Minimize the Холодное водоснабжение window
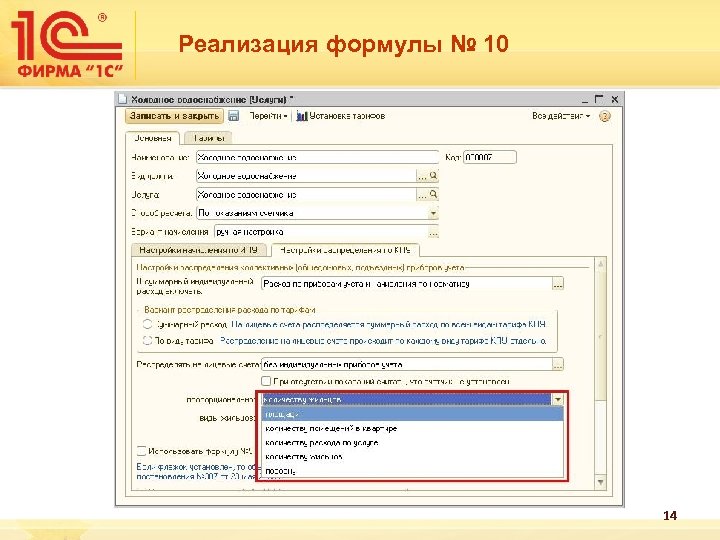This screenshot has height=540, width=720. [585, 99]
